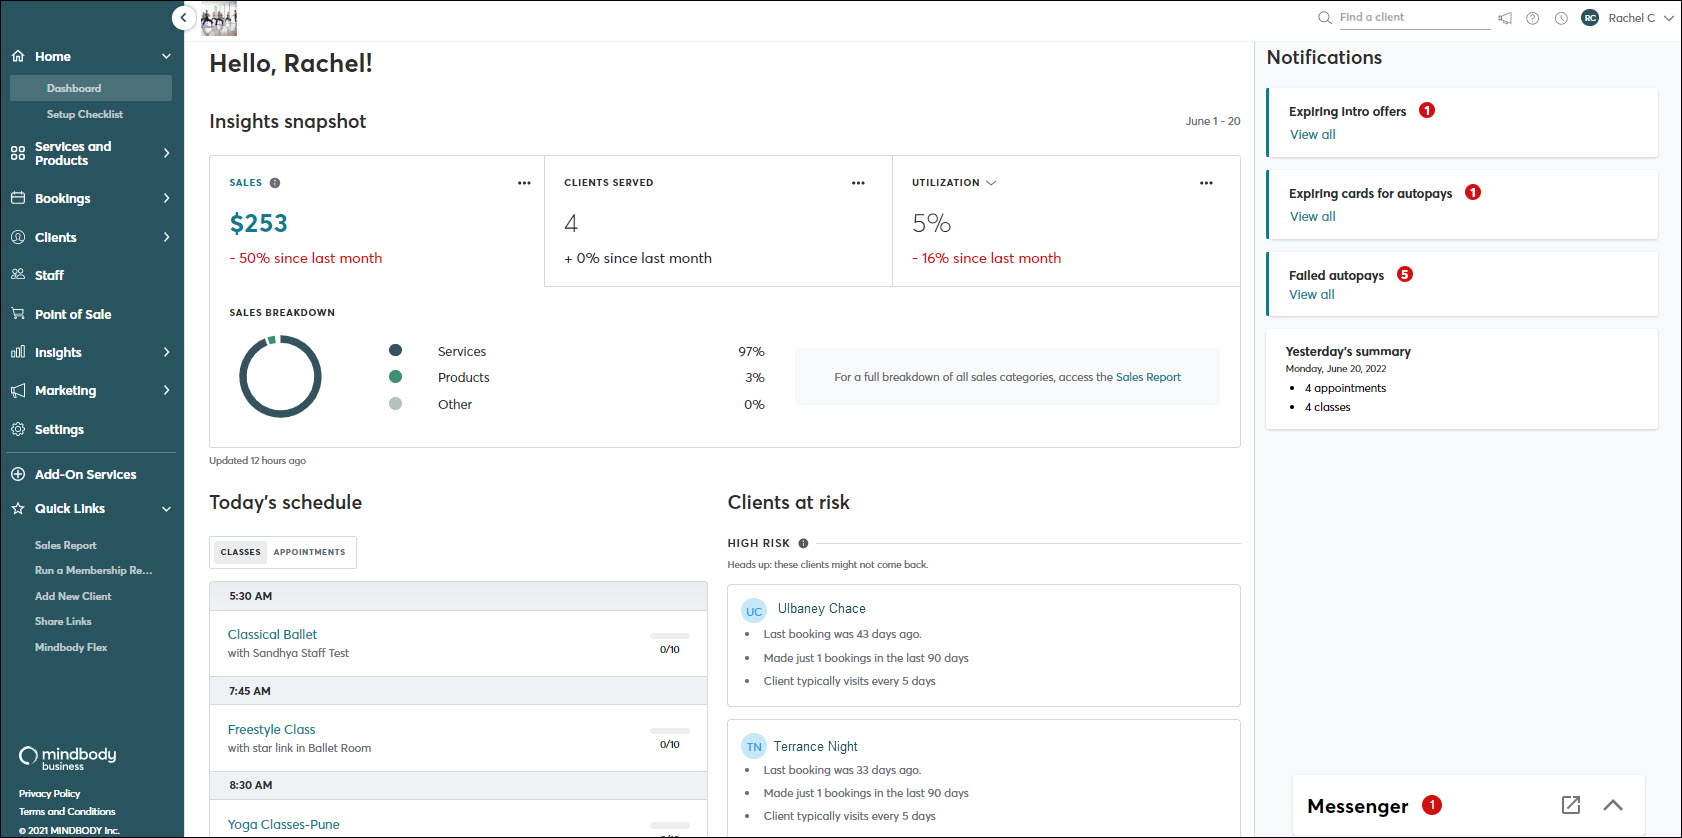Viewport: 1682px width, 838px height.
Task: Click the business logo thumbnail
Action: 219,19
